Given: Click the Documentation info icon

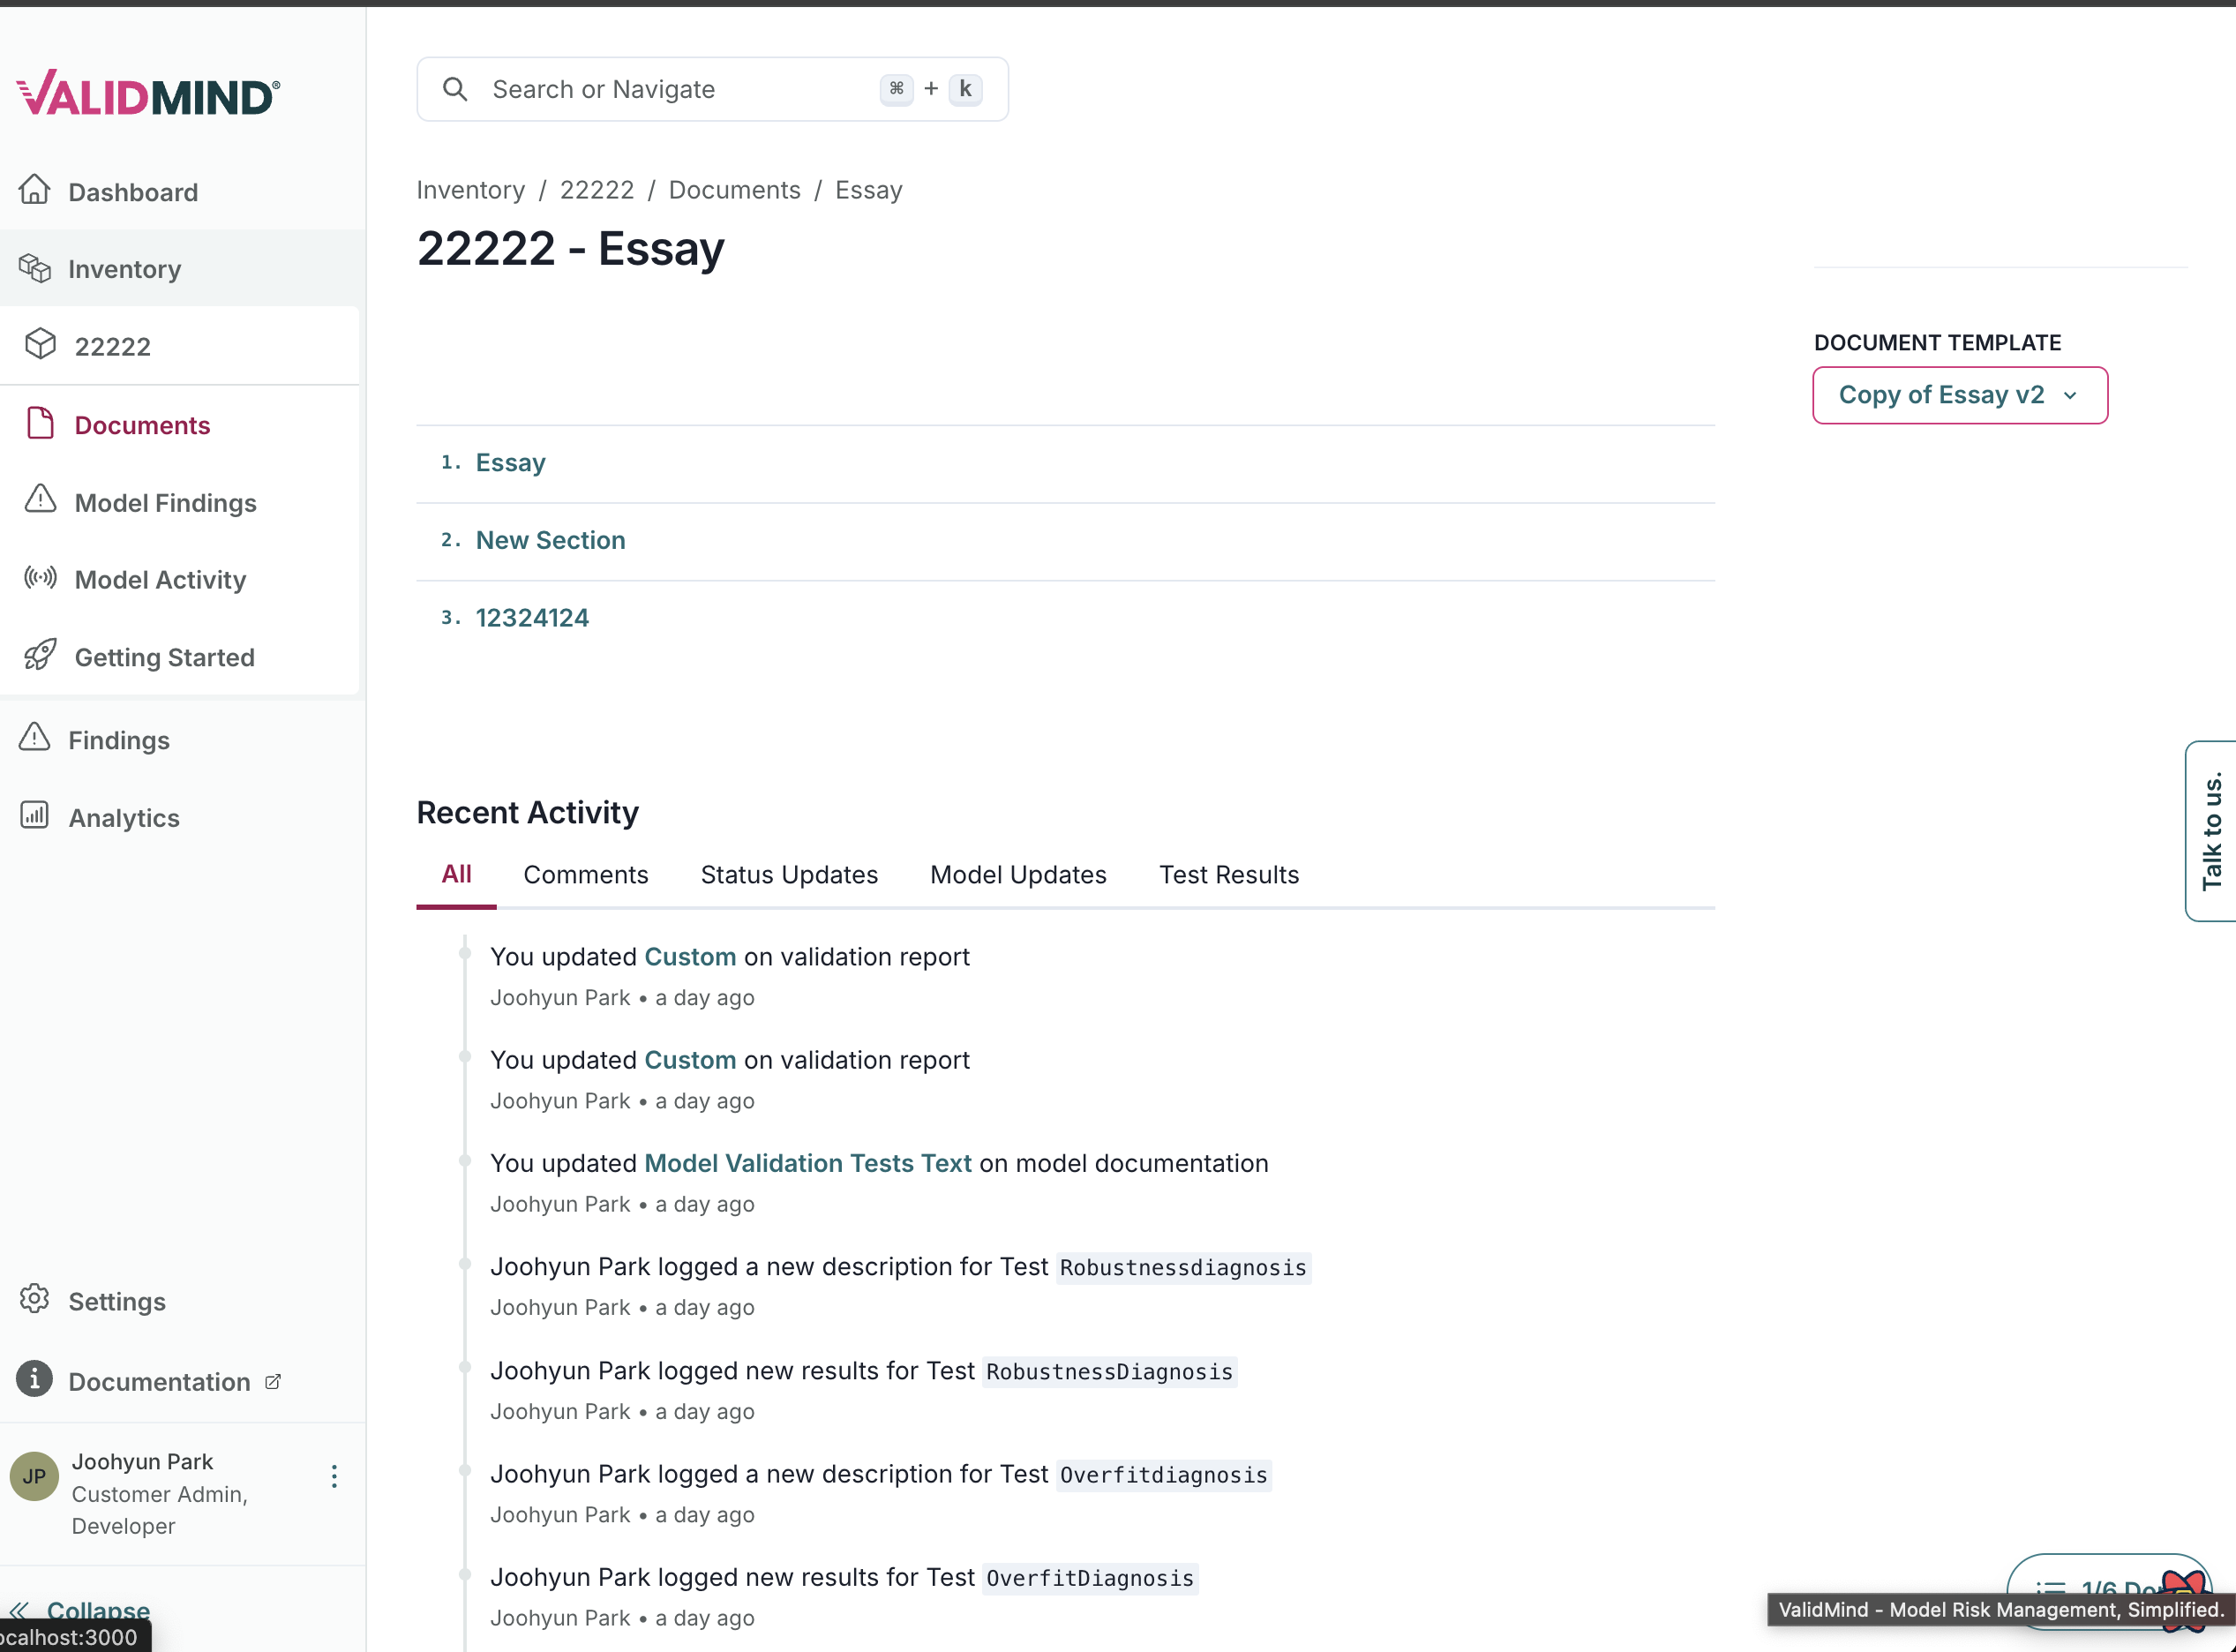Looking at the screenshot, I should pos(34,1380).
